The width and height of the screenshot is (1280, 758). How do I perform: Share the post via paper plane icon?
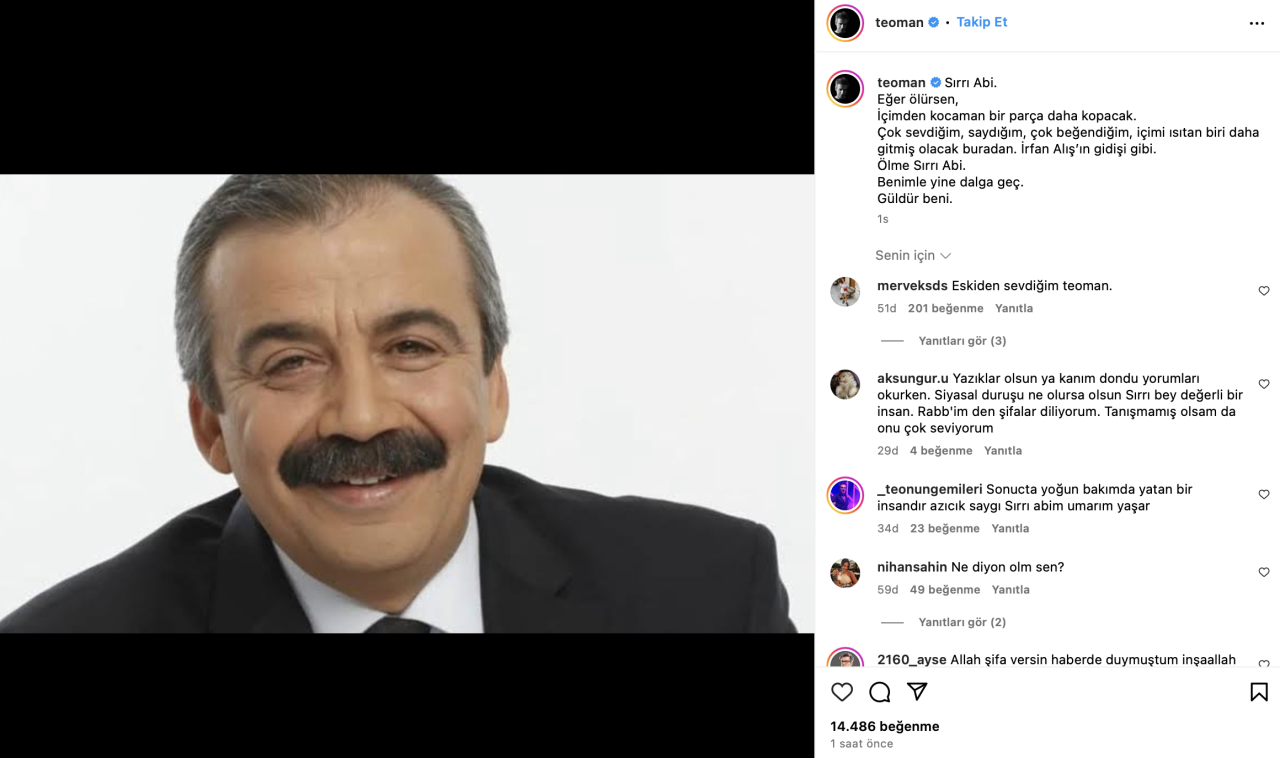pos(917,692)
